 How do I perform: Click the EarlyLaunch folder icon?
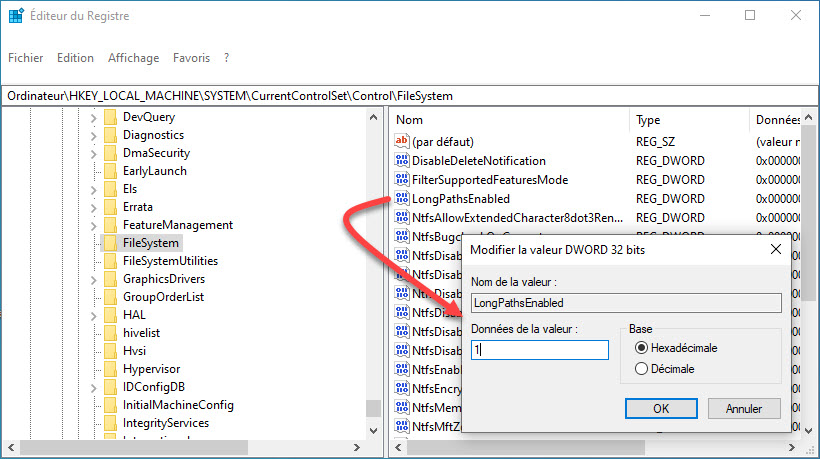(110, 171)
